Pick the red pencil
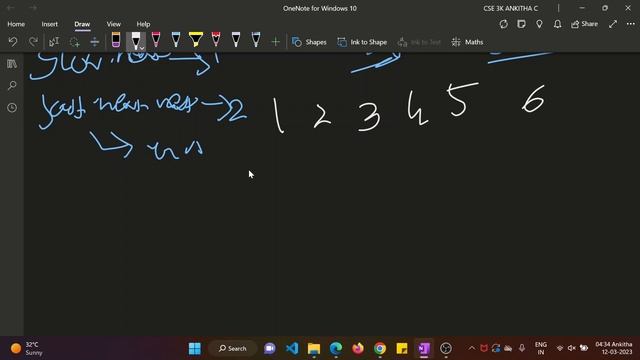 [x=216, y=40]
